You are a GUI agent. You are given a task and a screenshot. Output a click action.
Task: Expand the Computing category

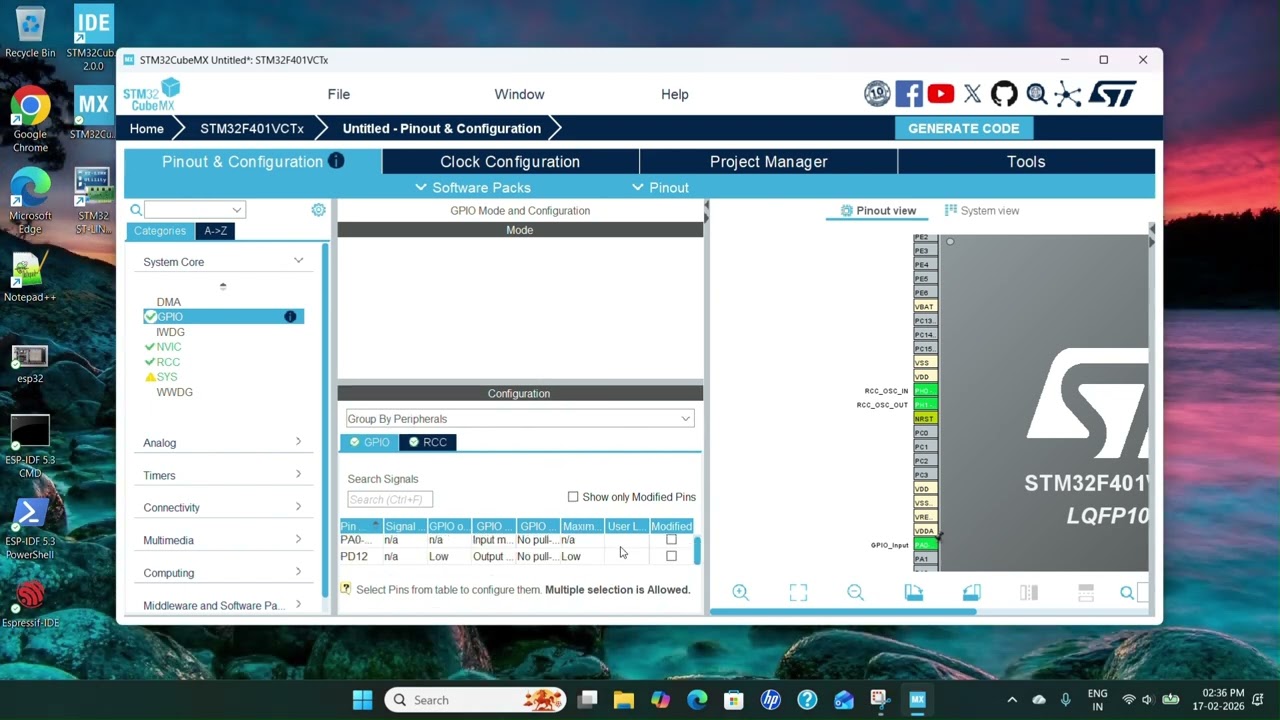(223, 573)
